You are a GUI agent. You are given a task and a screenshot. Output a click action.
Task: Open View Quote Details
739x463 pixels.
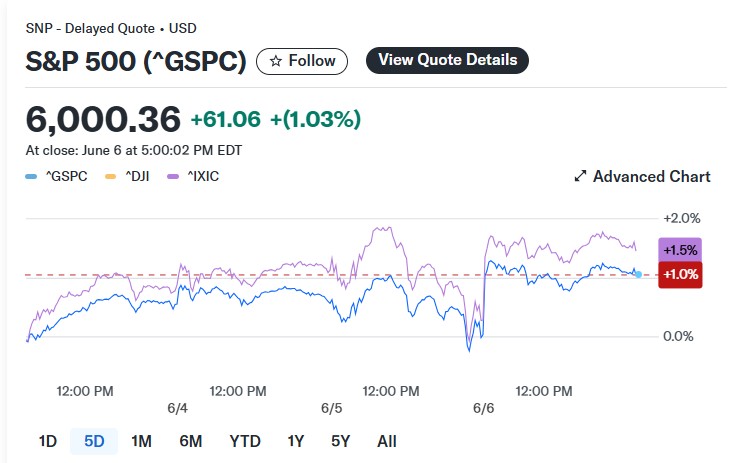(x=447, y=60)
